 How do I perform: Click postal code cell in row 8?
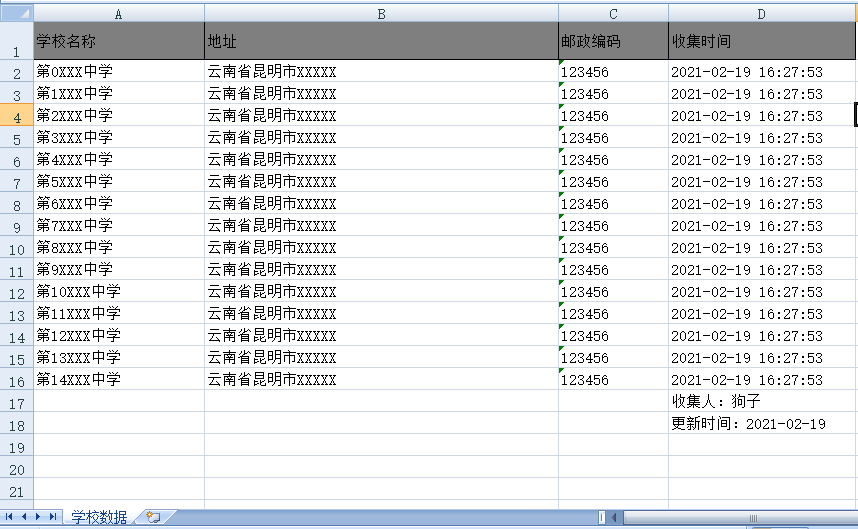point(613,203)
